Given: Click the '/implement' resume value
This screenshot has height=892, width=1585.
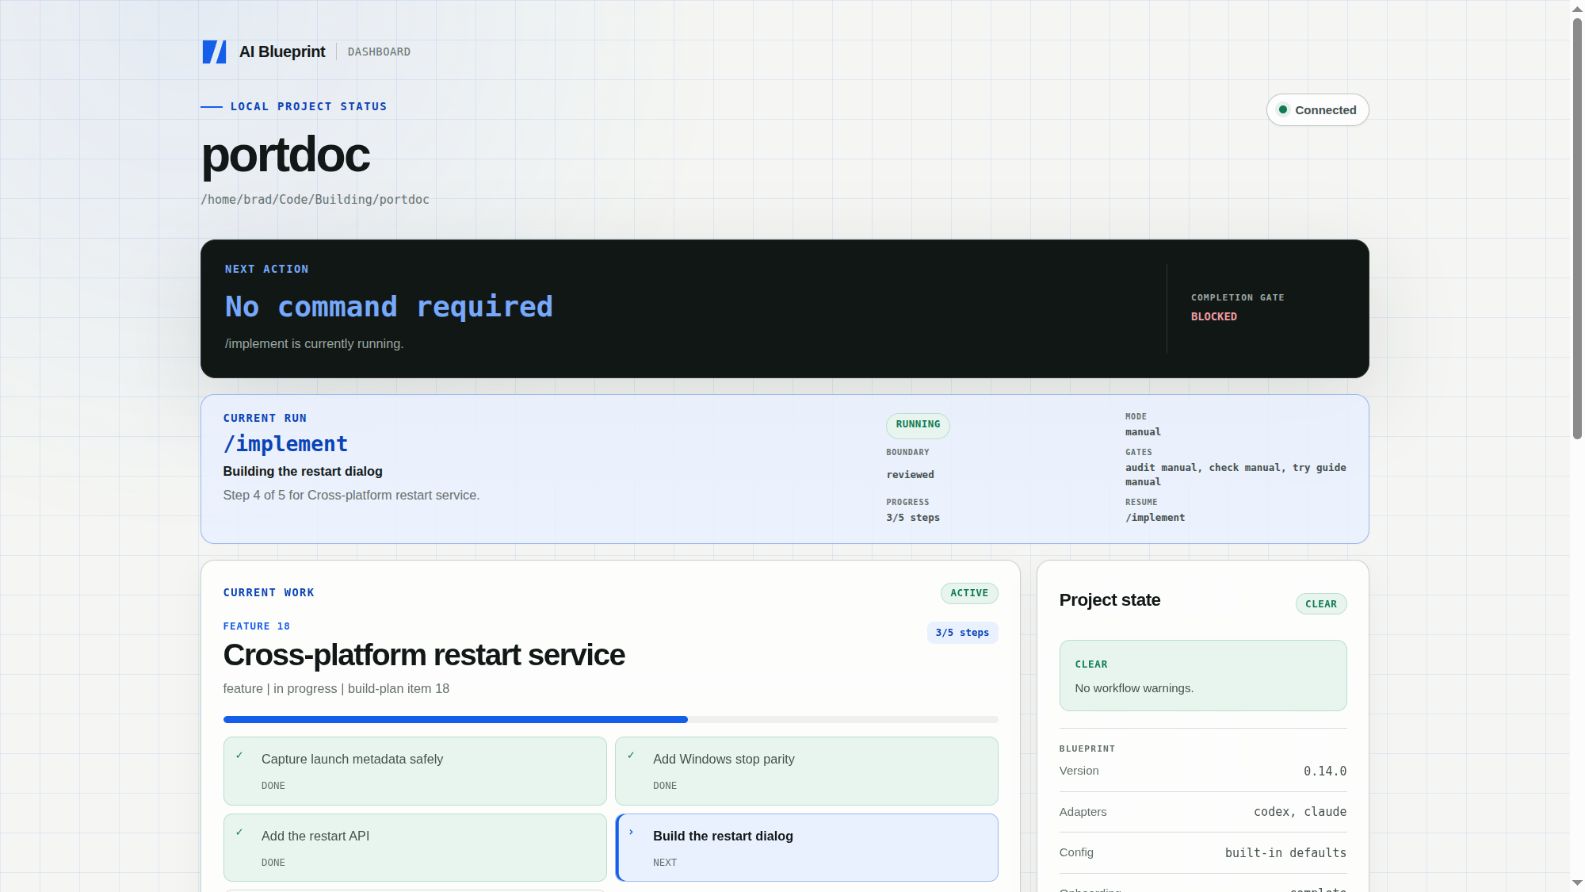Looking at the screenshot, I should pyautogui.click(x=1155, y=518).
